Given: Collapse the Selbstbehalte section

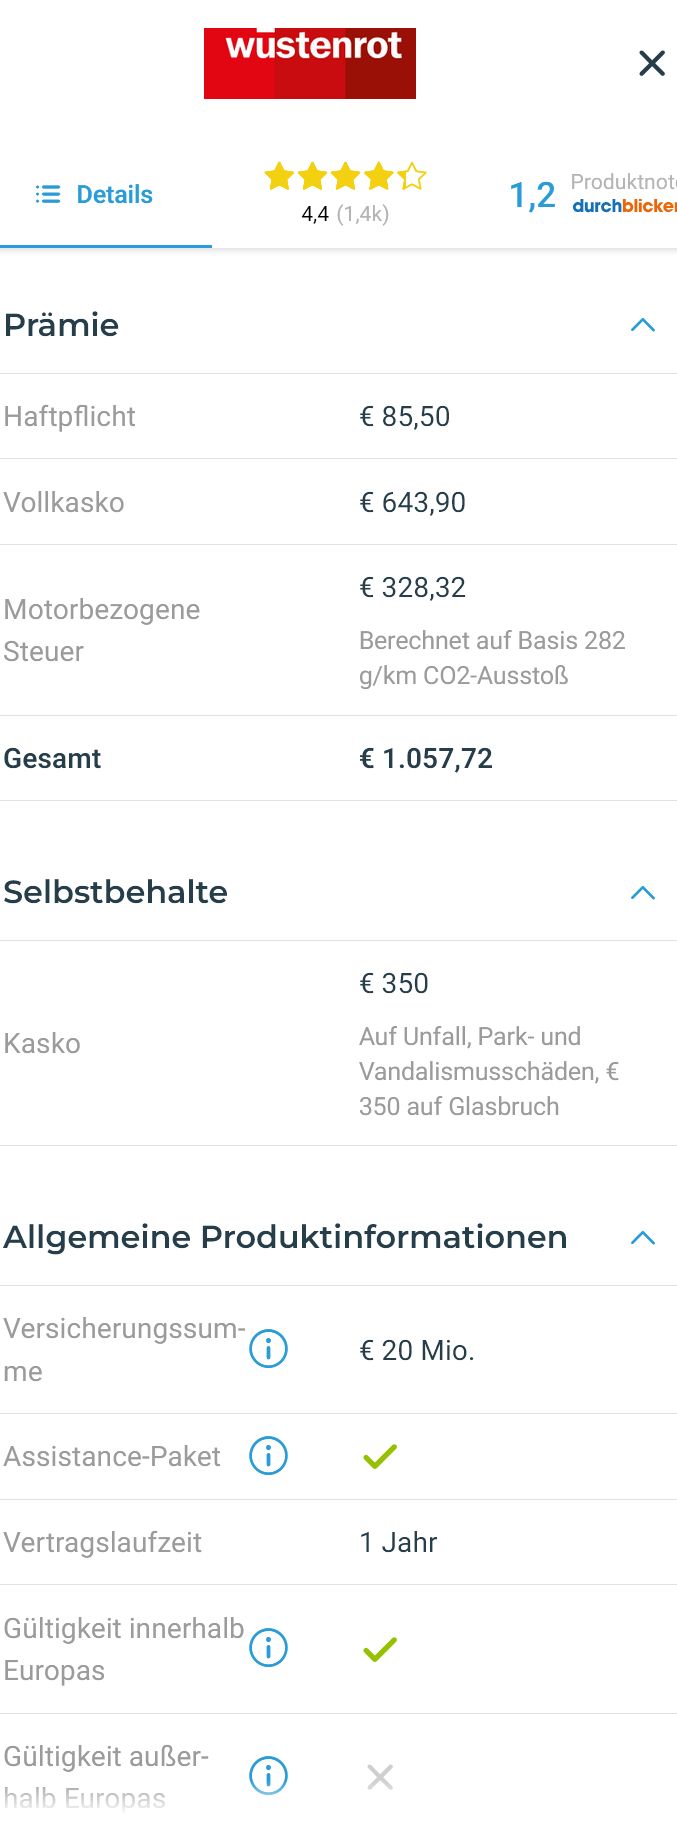Looking at the screenshot, I should [643, 892].
